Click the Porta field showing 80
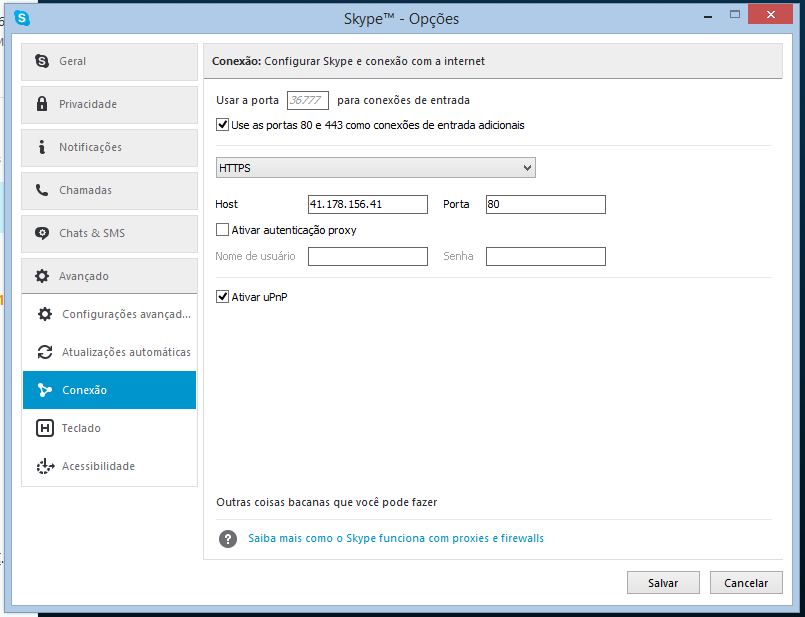 click(546, 204)
